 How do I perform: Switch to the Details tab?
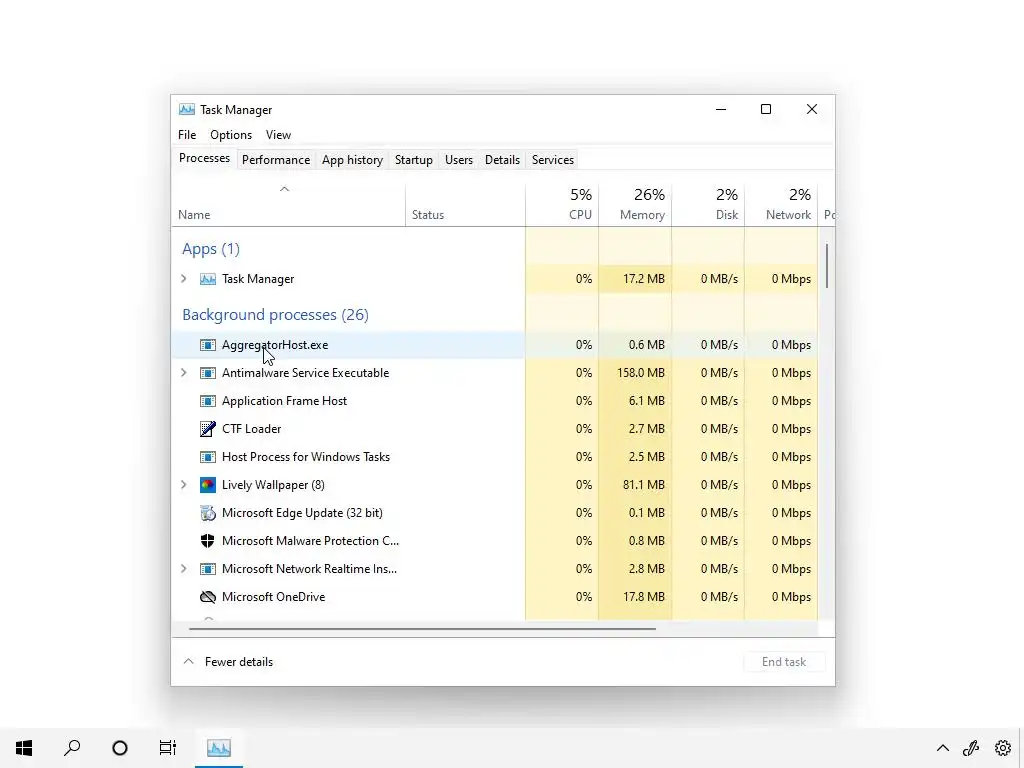tap(502, 160)
